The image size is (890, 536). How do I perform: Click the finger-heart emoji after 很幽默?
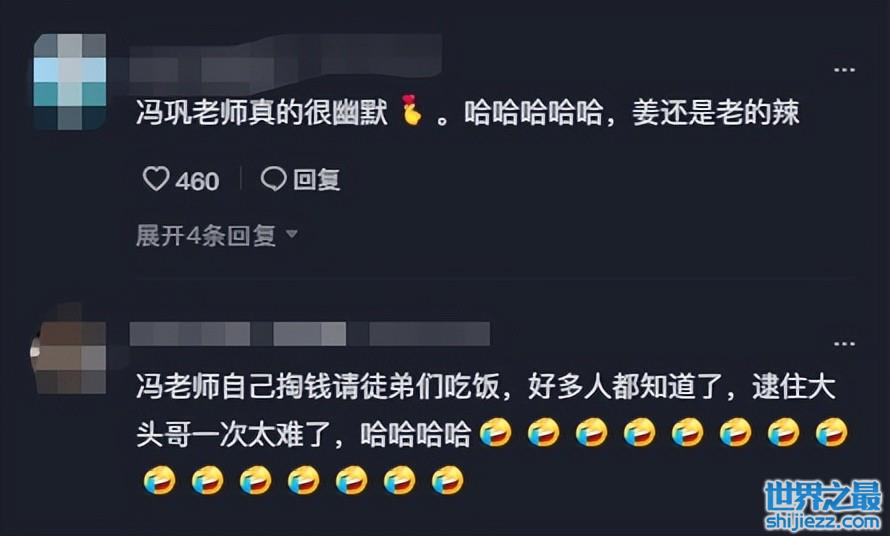[x=412, y=111]
